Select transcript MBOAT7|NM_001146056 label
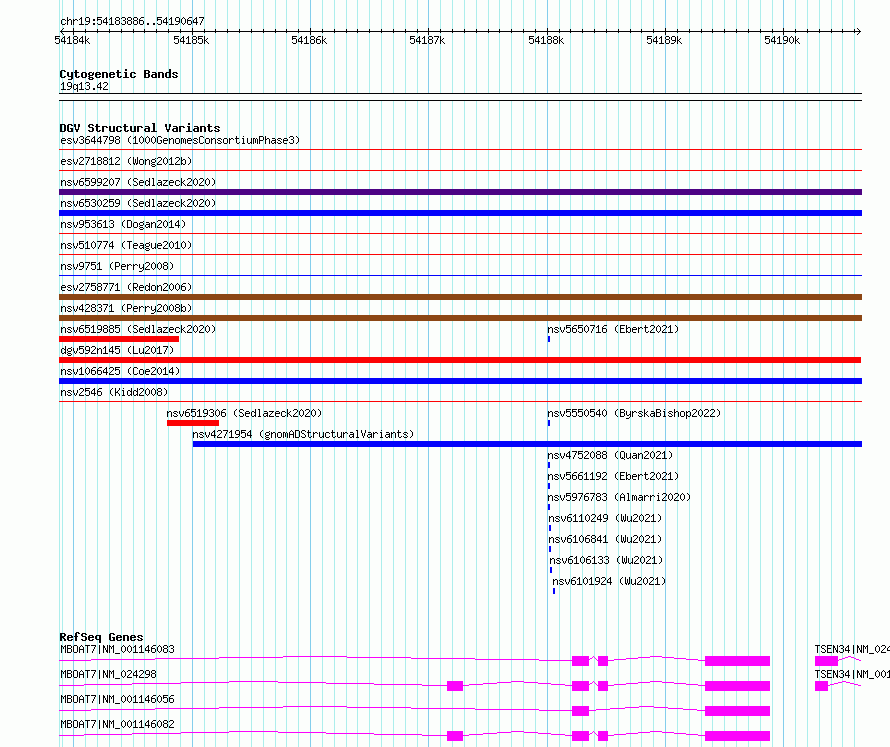 [117, 699]
